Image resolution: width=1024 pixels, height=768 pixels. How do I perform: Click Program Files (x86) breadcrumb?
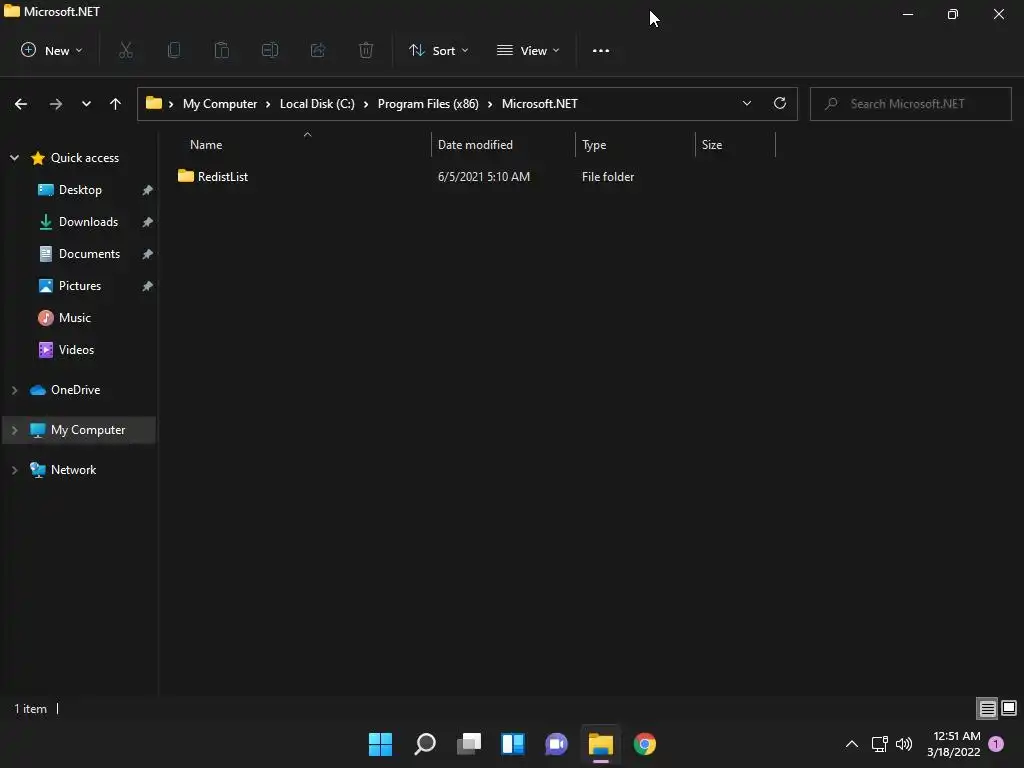[x=428, y=104]
